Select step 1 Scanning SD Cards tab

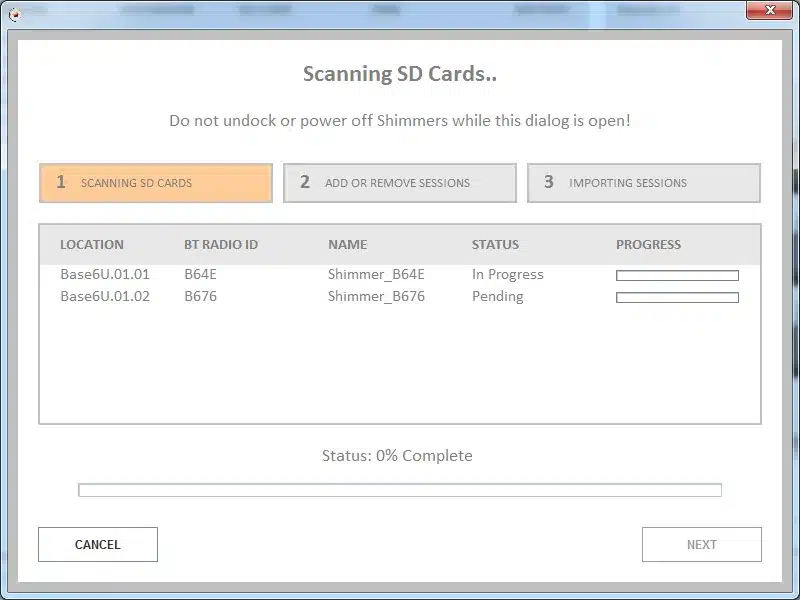click(x=156, y=183)
